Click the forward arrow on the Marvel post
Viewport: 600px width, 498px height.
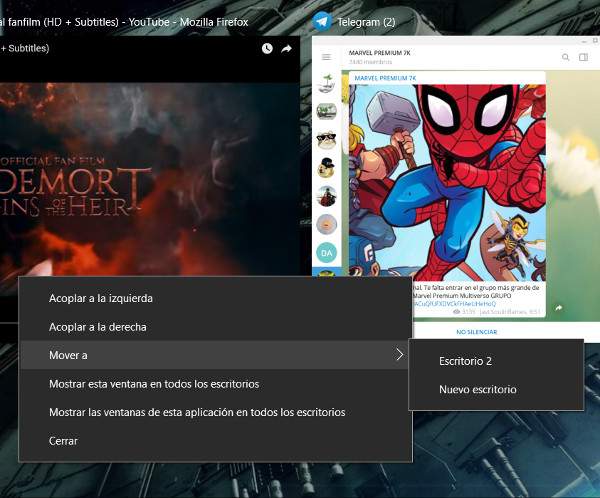559,308
